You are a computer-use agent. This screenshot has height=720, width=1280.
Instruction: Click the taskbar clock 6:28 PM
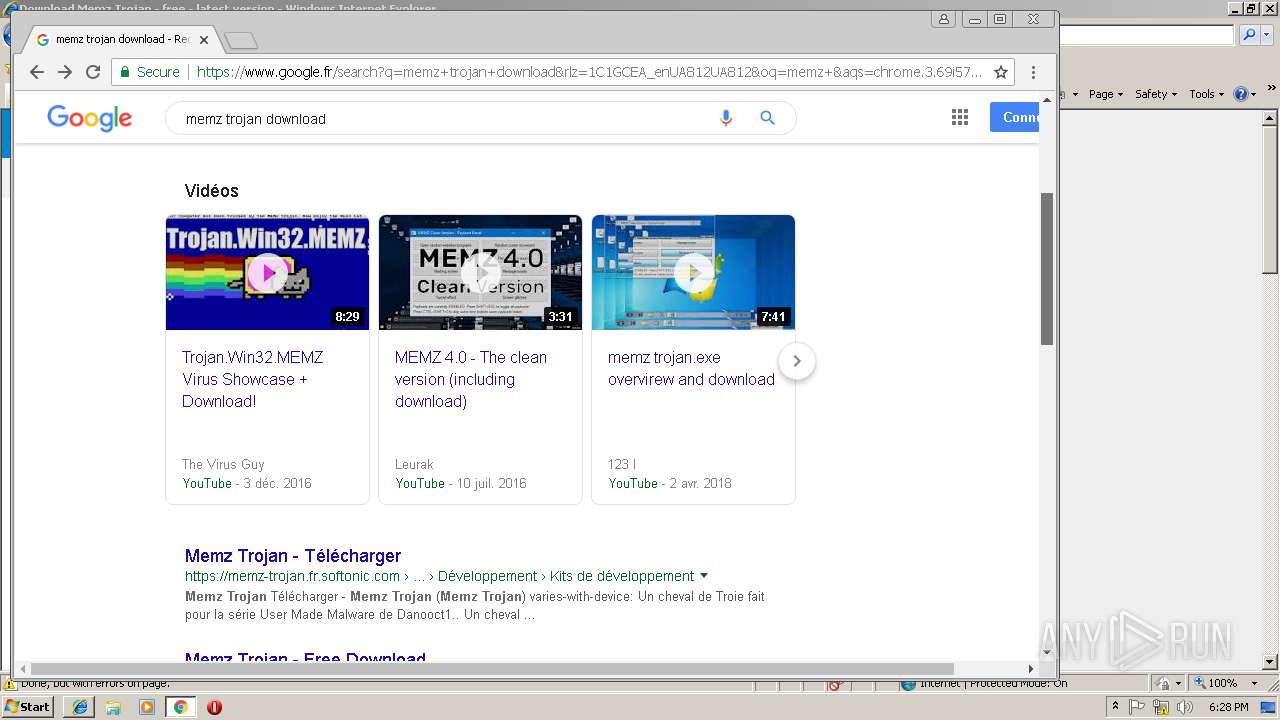coord(1228,707)
